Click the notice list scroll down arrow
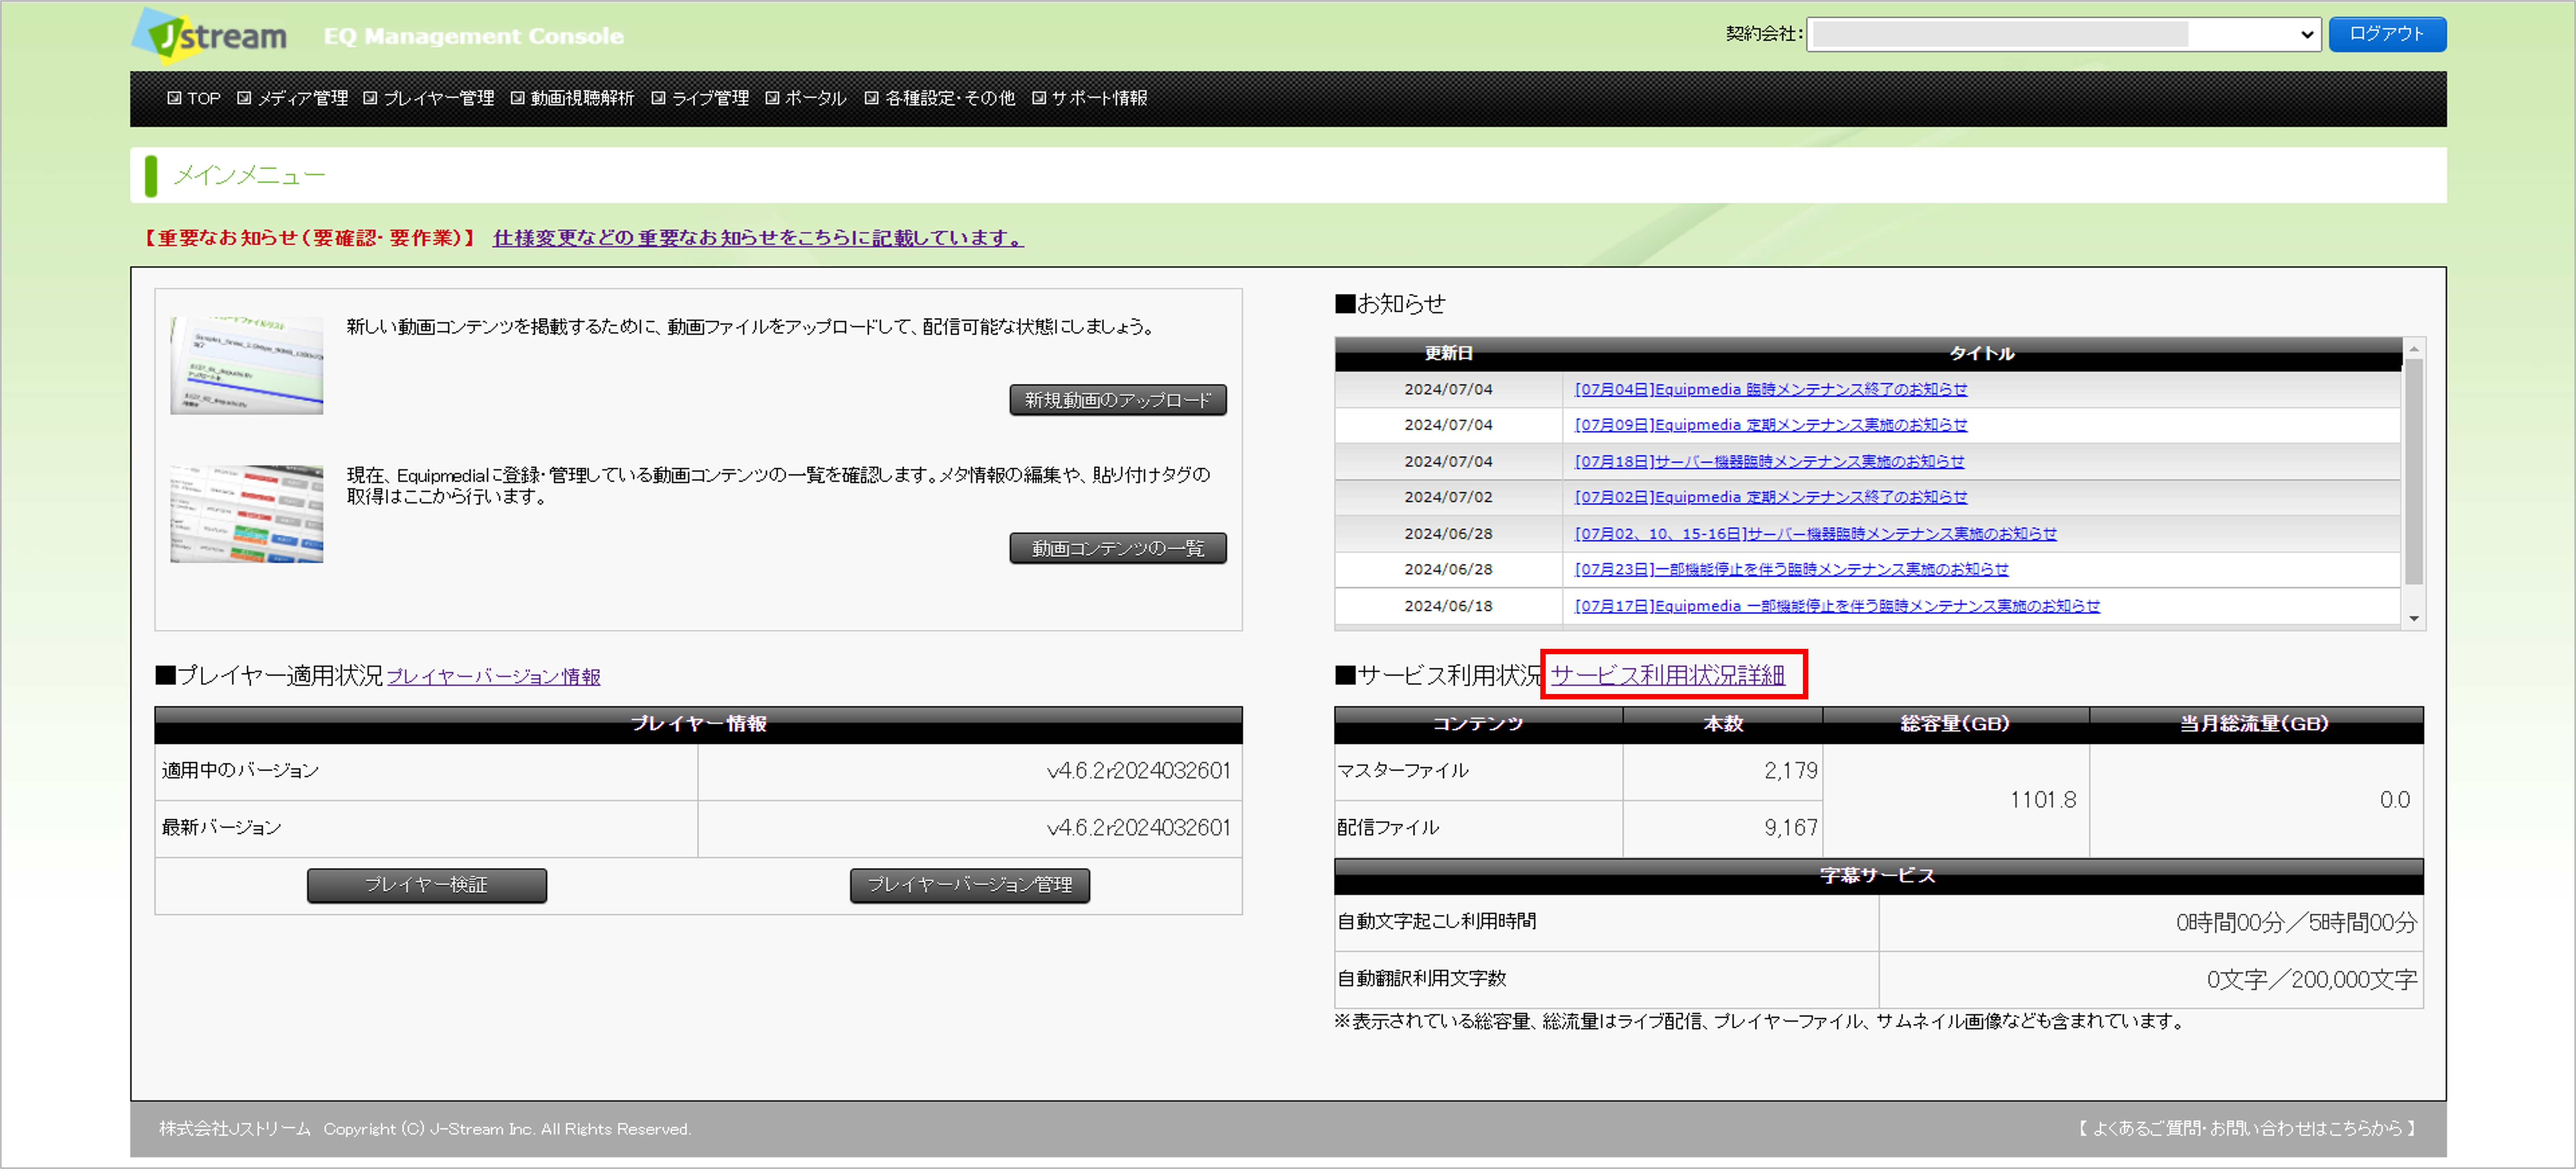This screenshot has height=1169, width=2576. click(x=2414, y=619)
